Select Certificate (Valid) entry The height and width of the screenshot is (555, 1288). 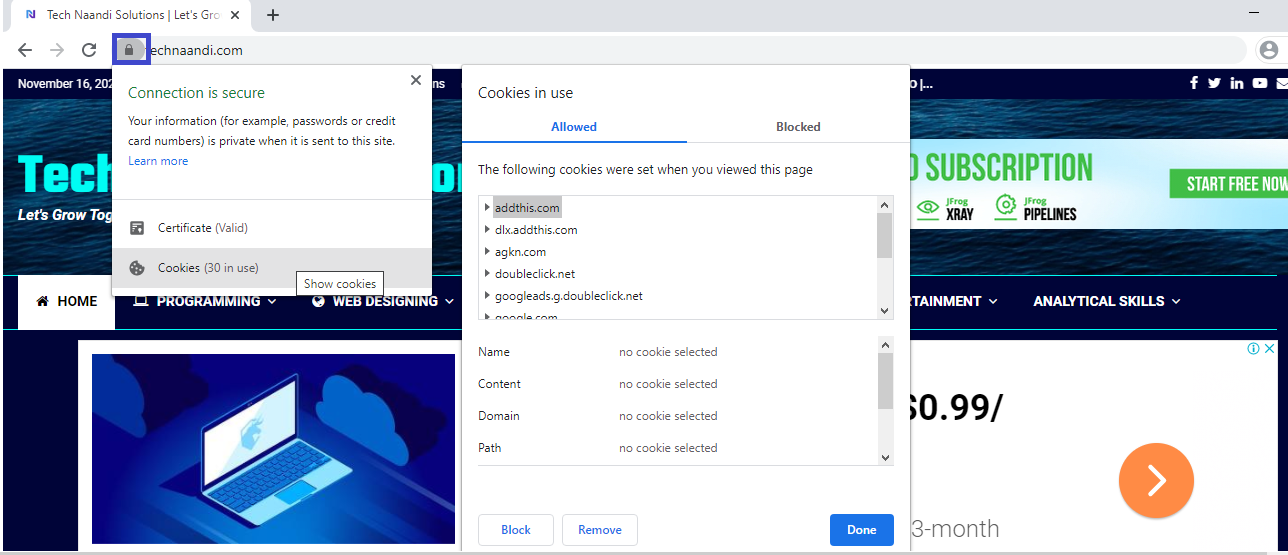click(x=272, y=228)
